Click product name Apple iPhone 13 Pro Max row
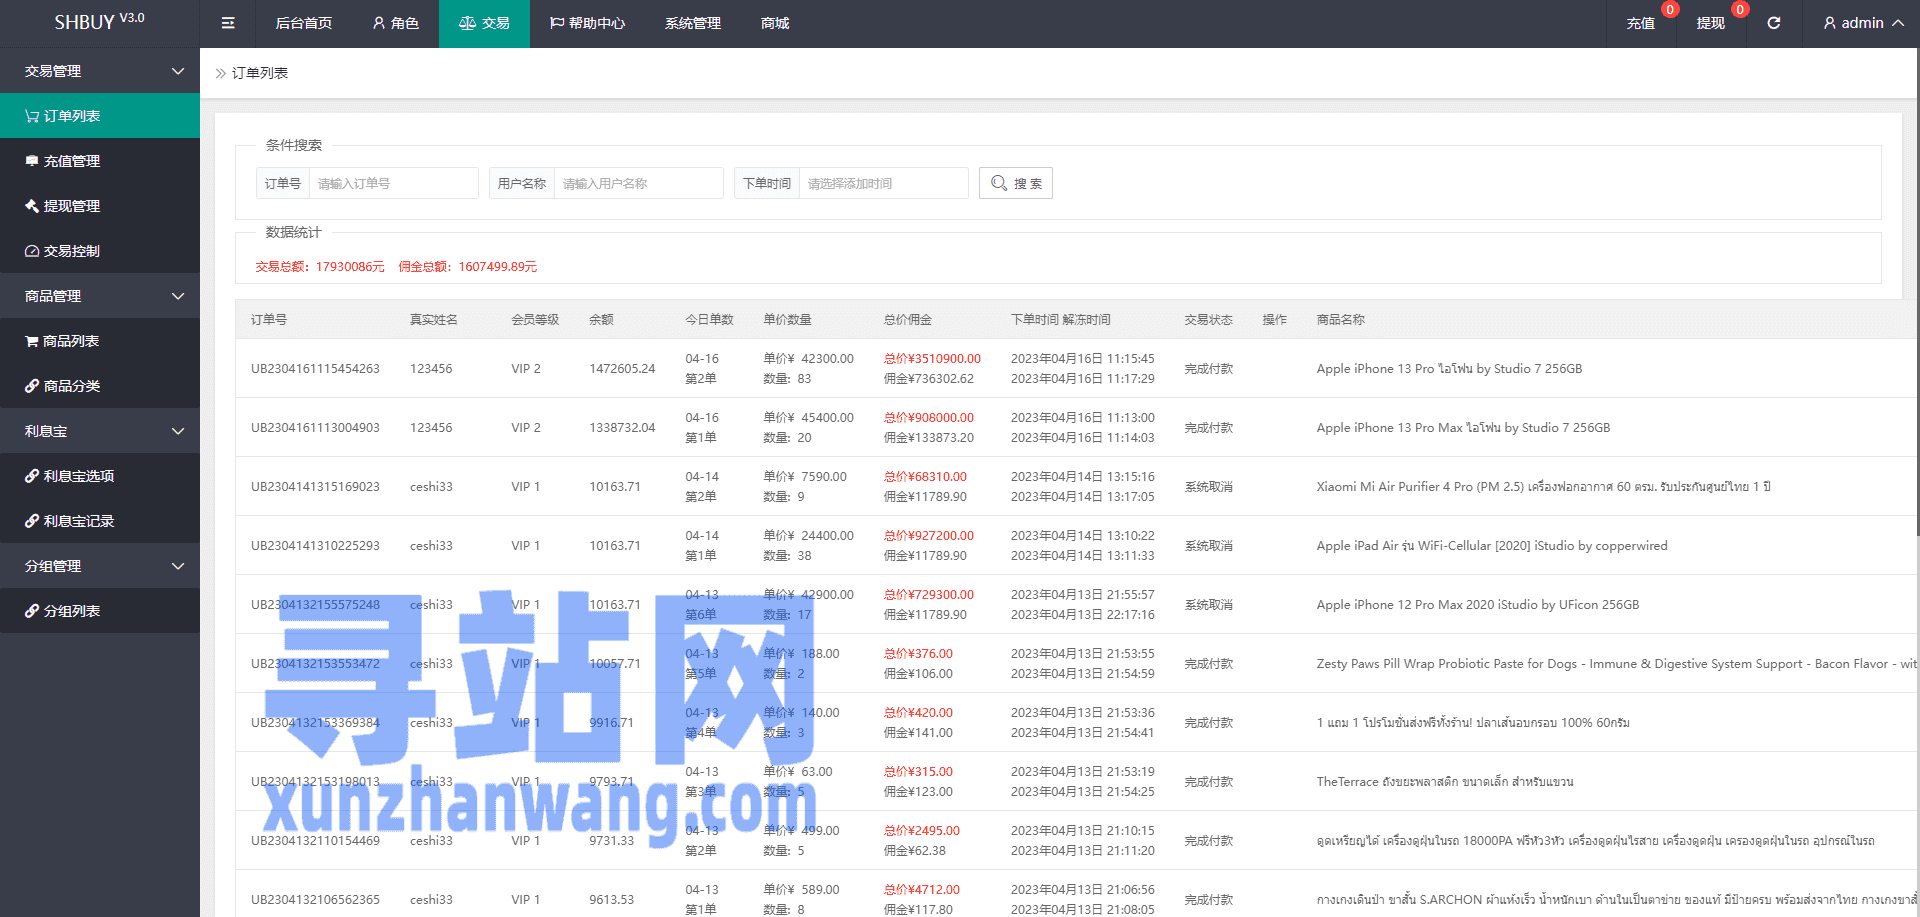The height and width of the screenshot is (917, 1920). 1463,428
